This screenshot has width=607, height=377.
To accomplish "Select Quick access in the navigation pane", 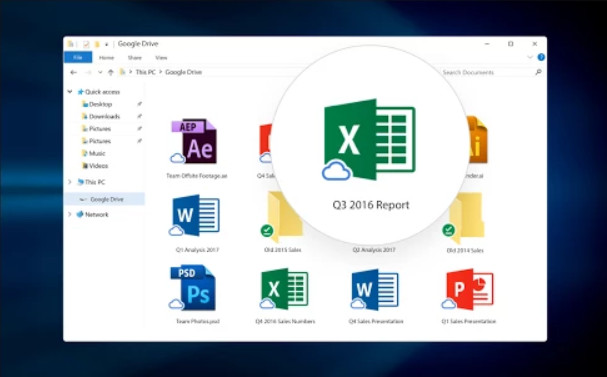I will pyautogui.click(x=102, y=92).
